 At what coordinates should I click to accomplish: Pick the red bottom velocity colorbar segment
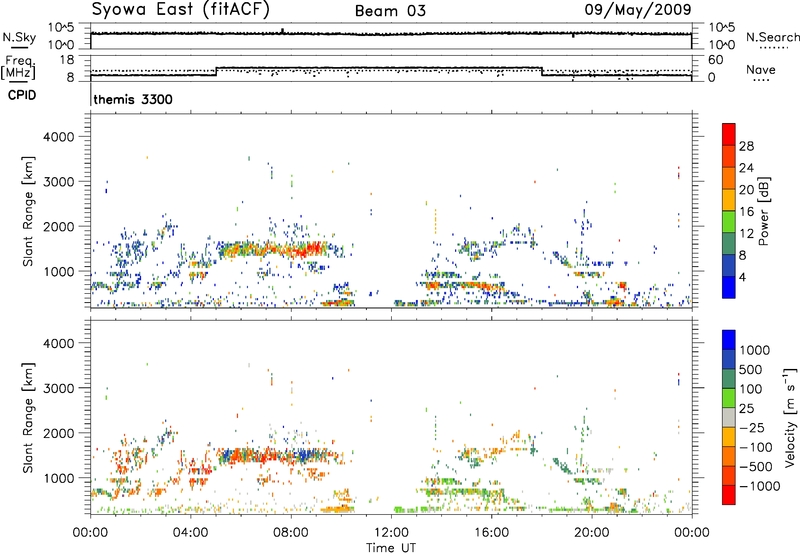[x=729, y=495]
